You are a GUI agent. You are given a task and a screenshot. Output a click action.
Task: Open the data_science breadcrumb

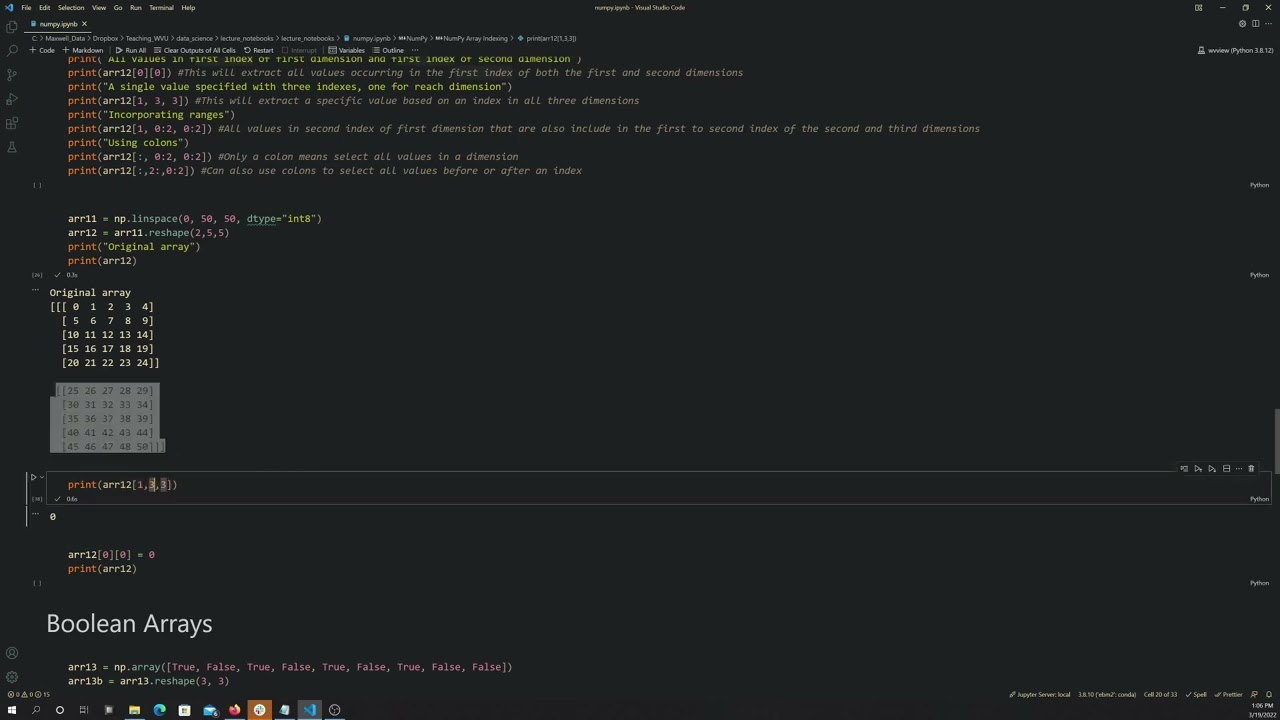point(193,38)
